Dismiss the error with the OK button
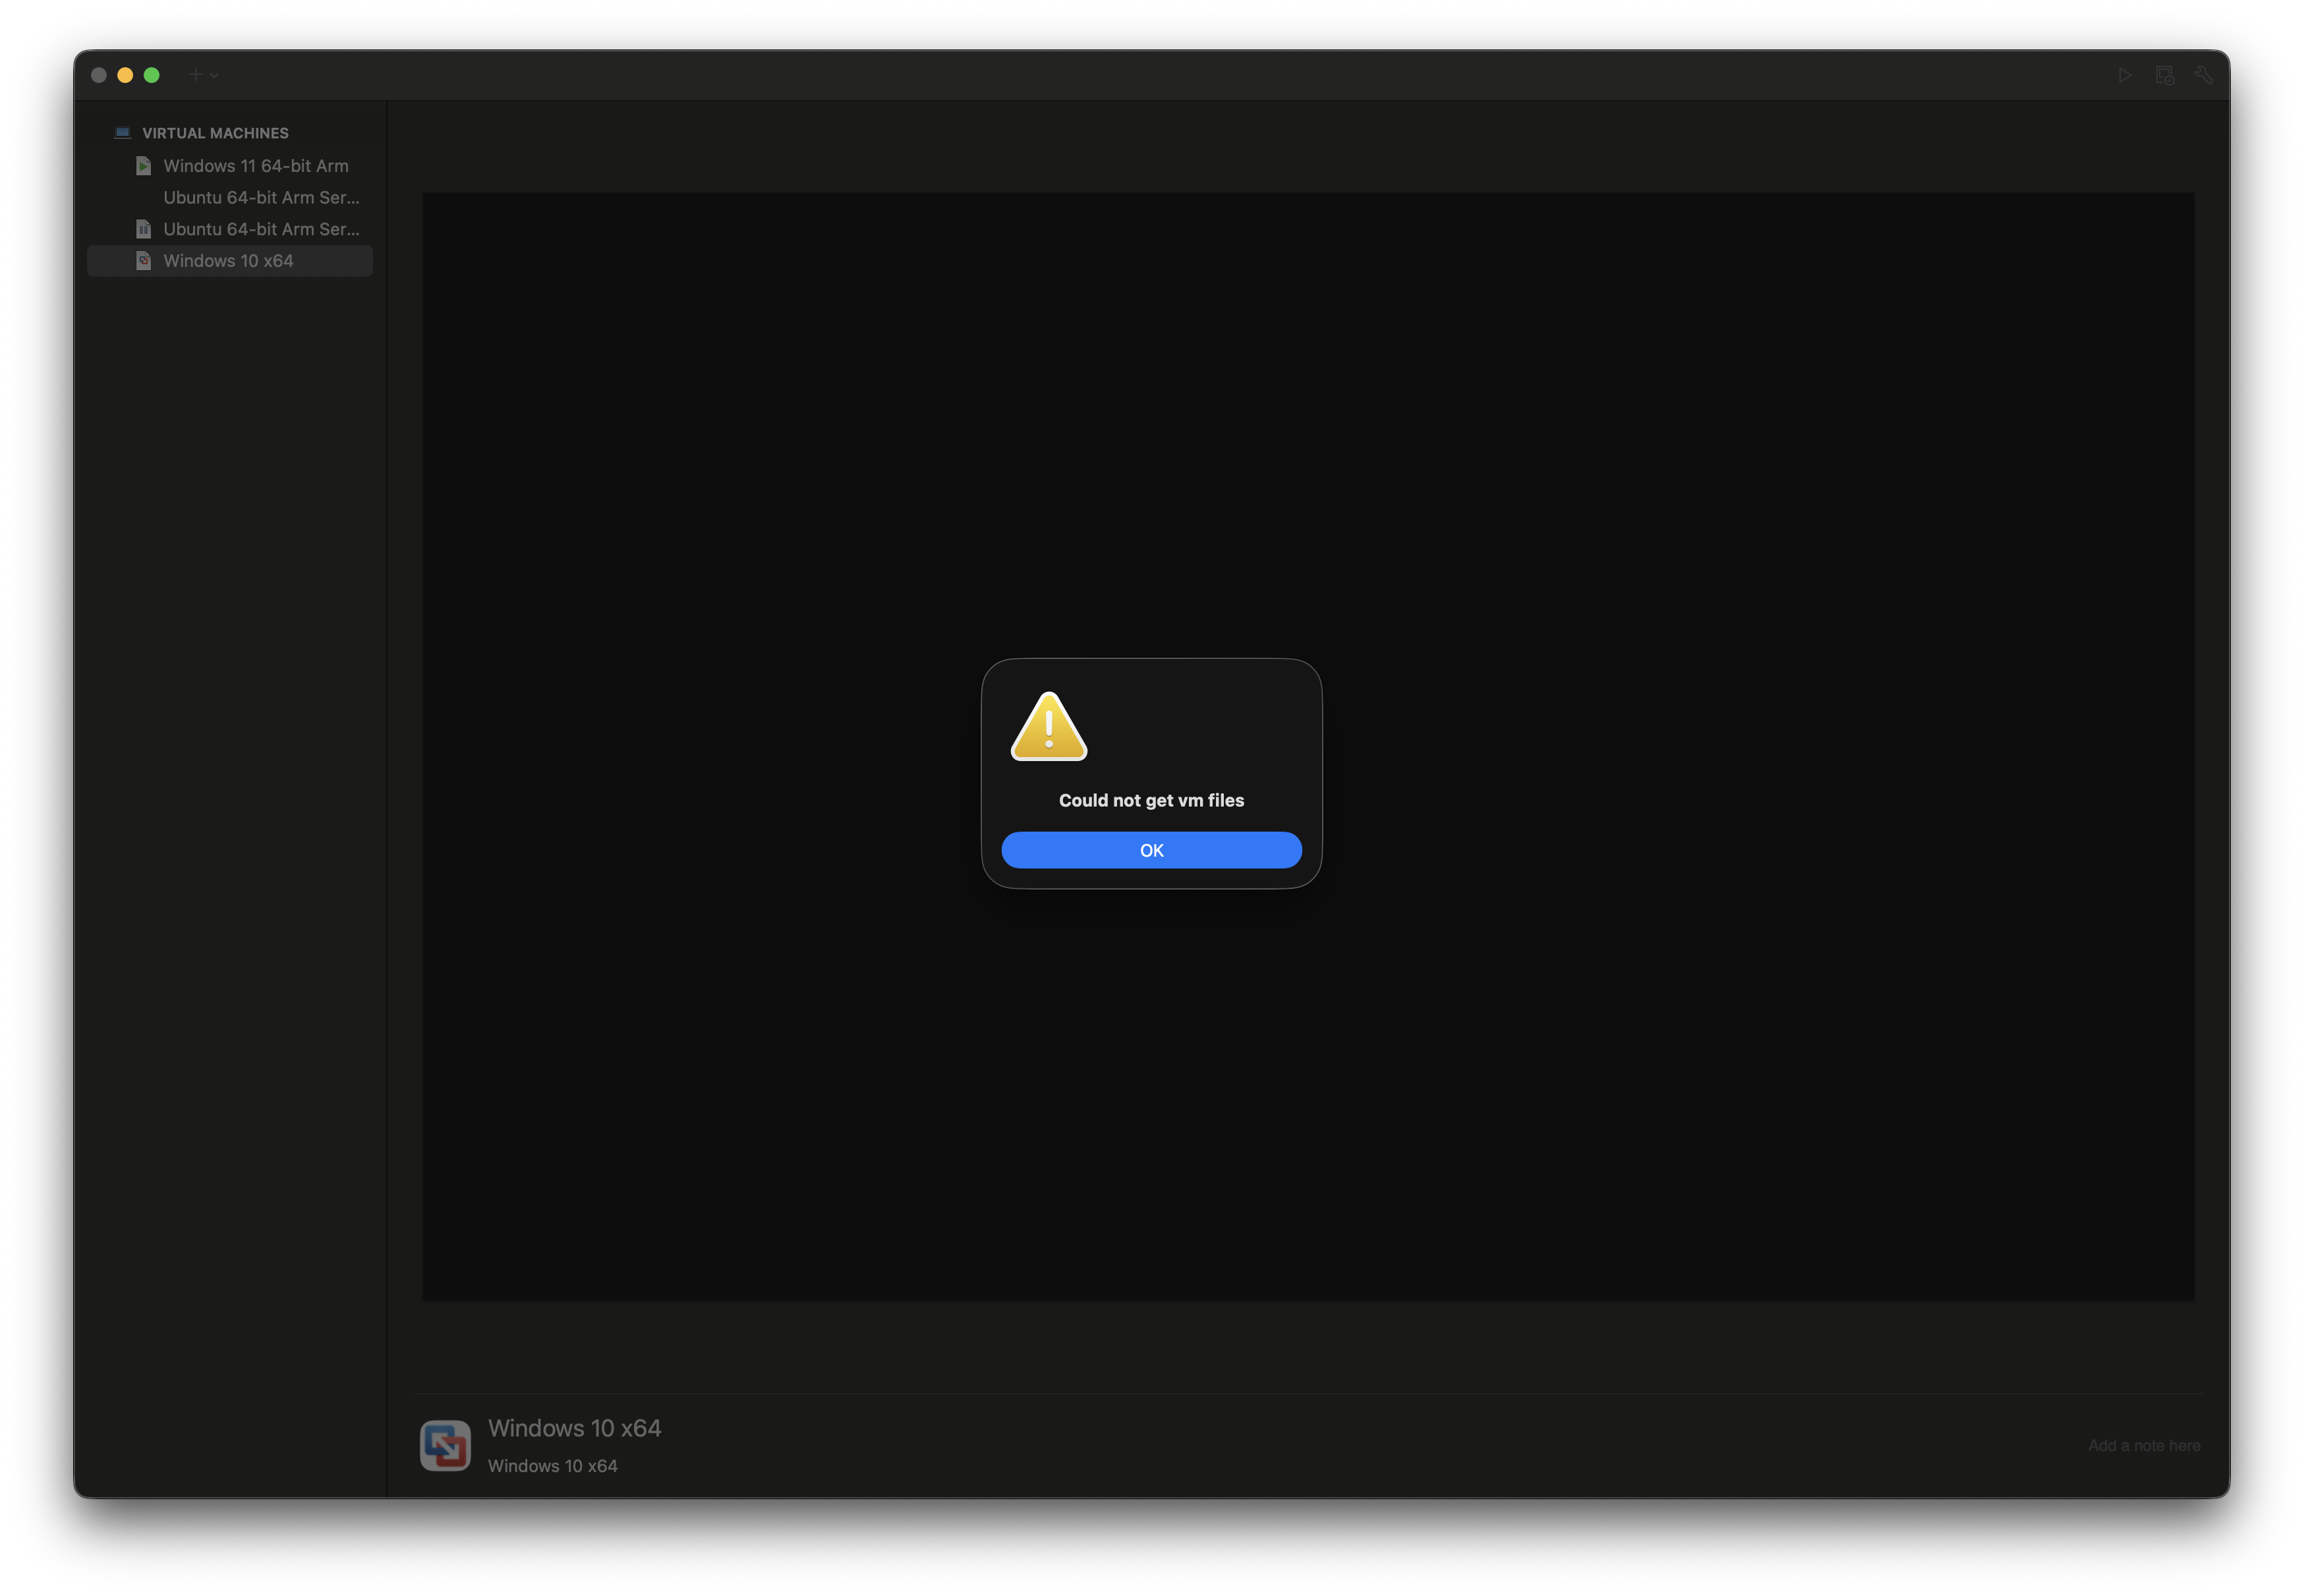Viewport: 2304px width, 1596px height. click(x=1151, y=850)
